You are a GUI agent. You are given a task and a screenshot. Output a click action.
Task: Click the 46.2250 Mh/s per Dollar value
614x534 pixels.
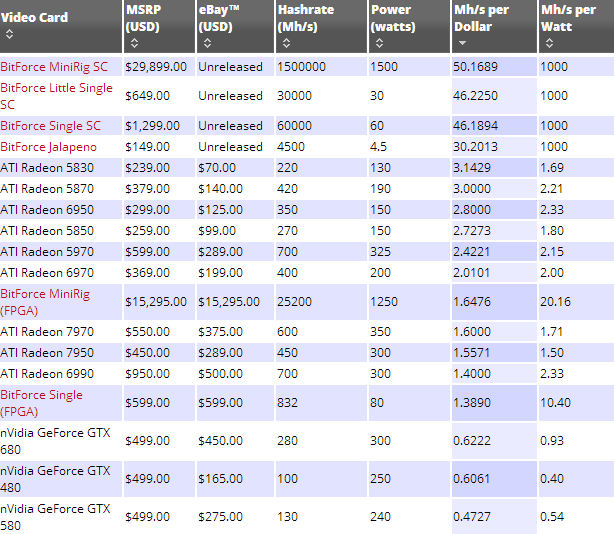[475, 96]
